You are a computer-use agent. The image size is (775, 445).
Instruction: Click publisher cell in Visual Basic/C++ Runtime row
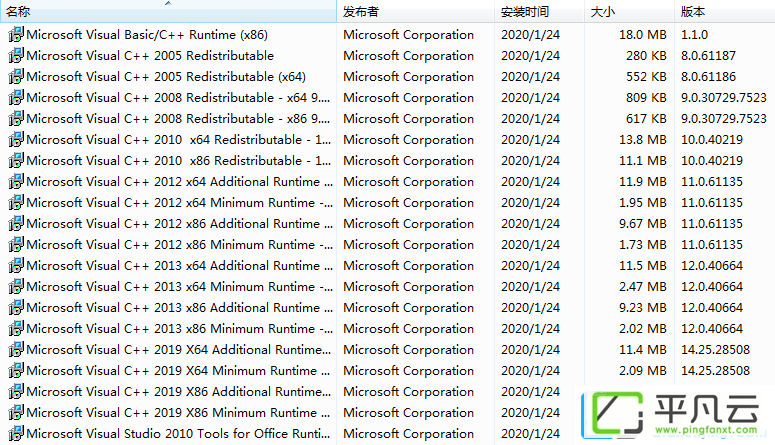tap(408, 35)
